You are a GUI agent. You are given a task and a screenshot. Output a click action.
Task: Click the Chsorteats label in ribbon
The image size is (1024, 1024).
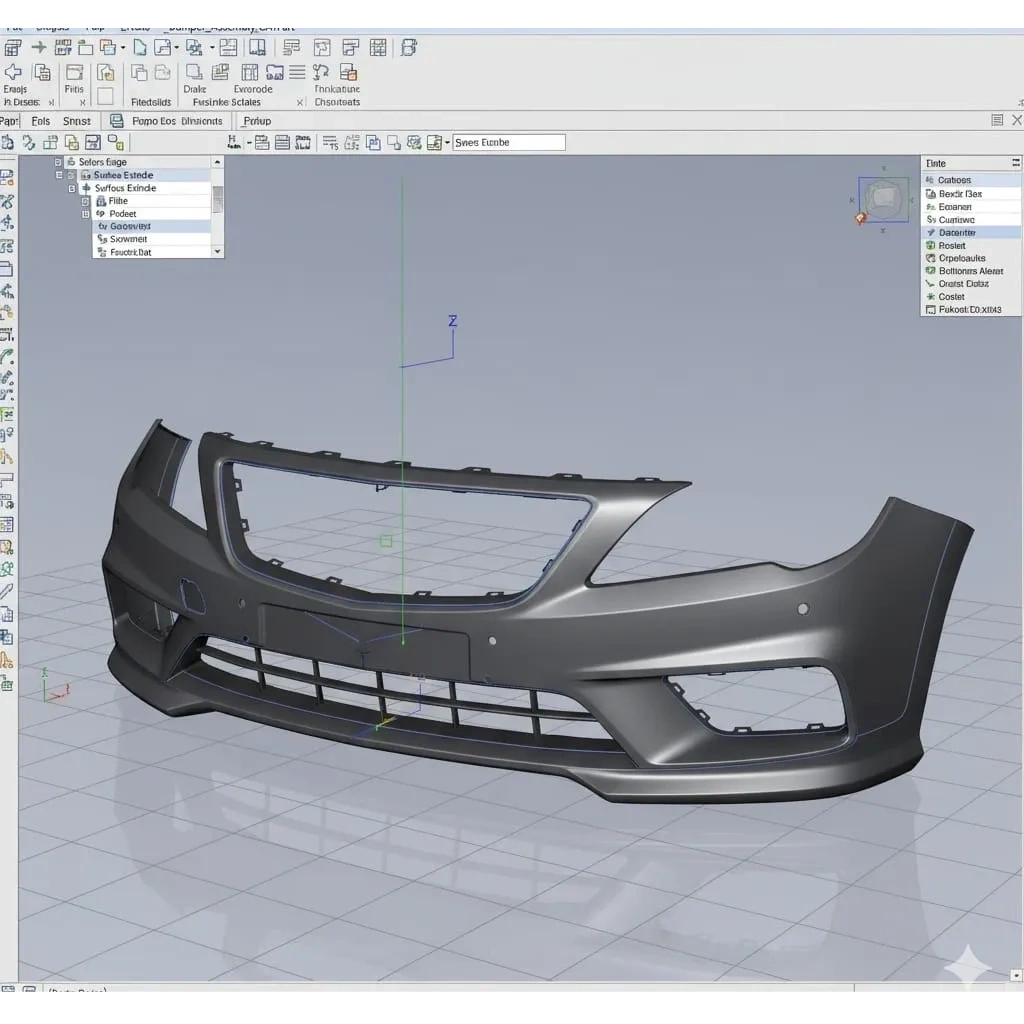point(337,102)
